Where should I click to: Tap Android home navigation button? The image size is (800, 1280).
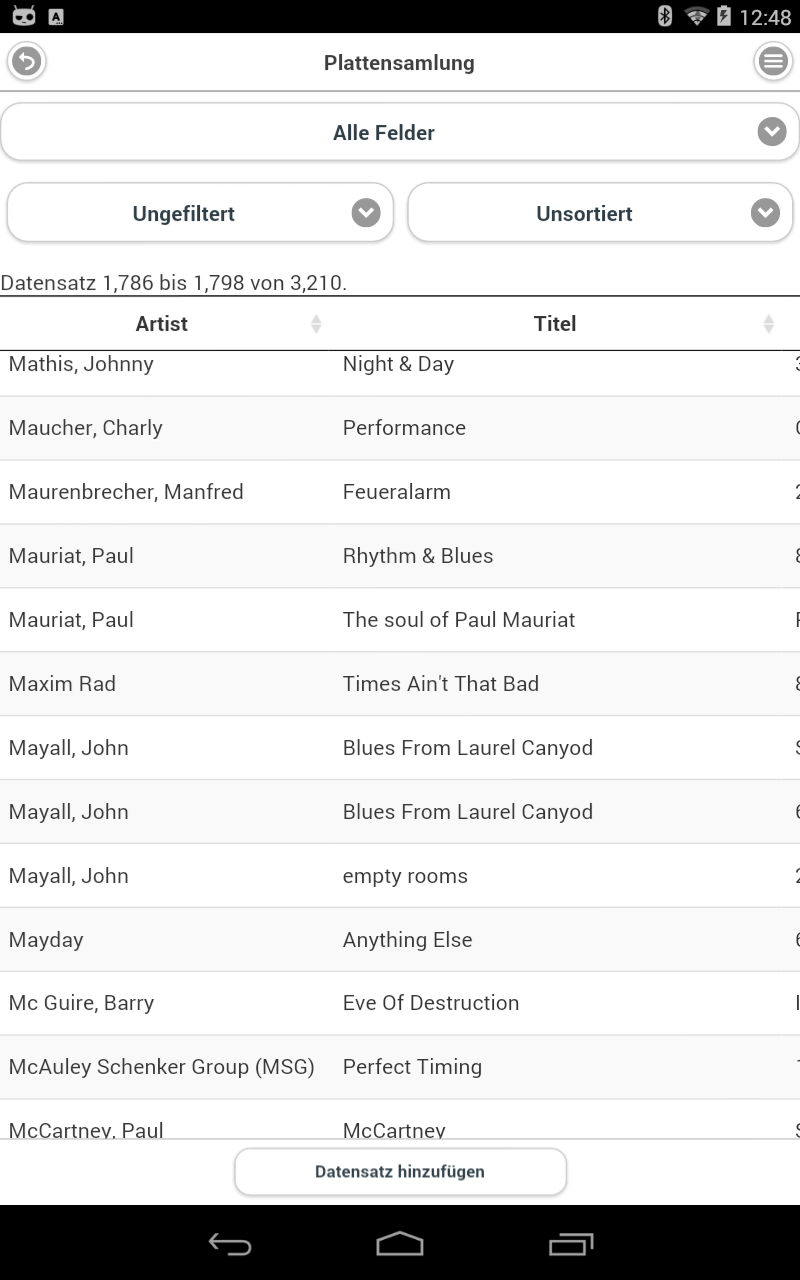(400, 1243)
